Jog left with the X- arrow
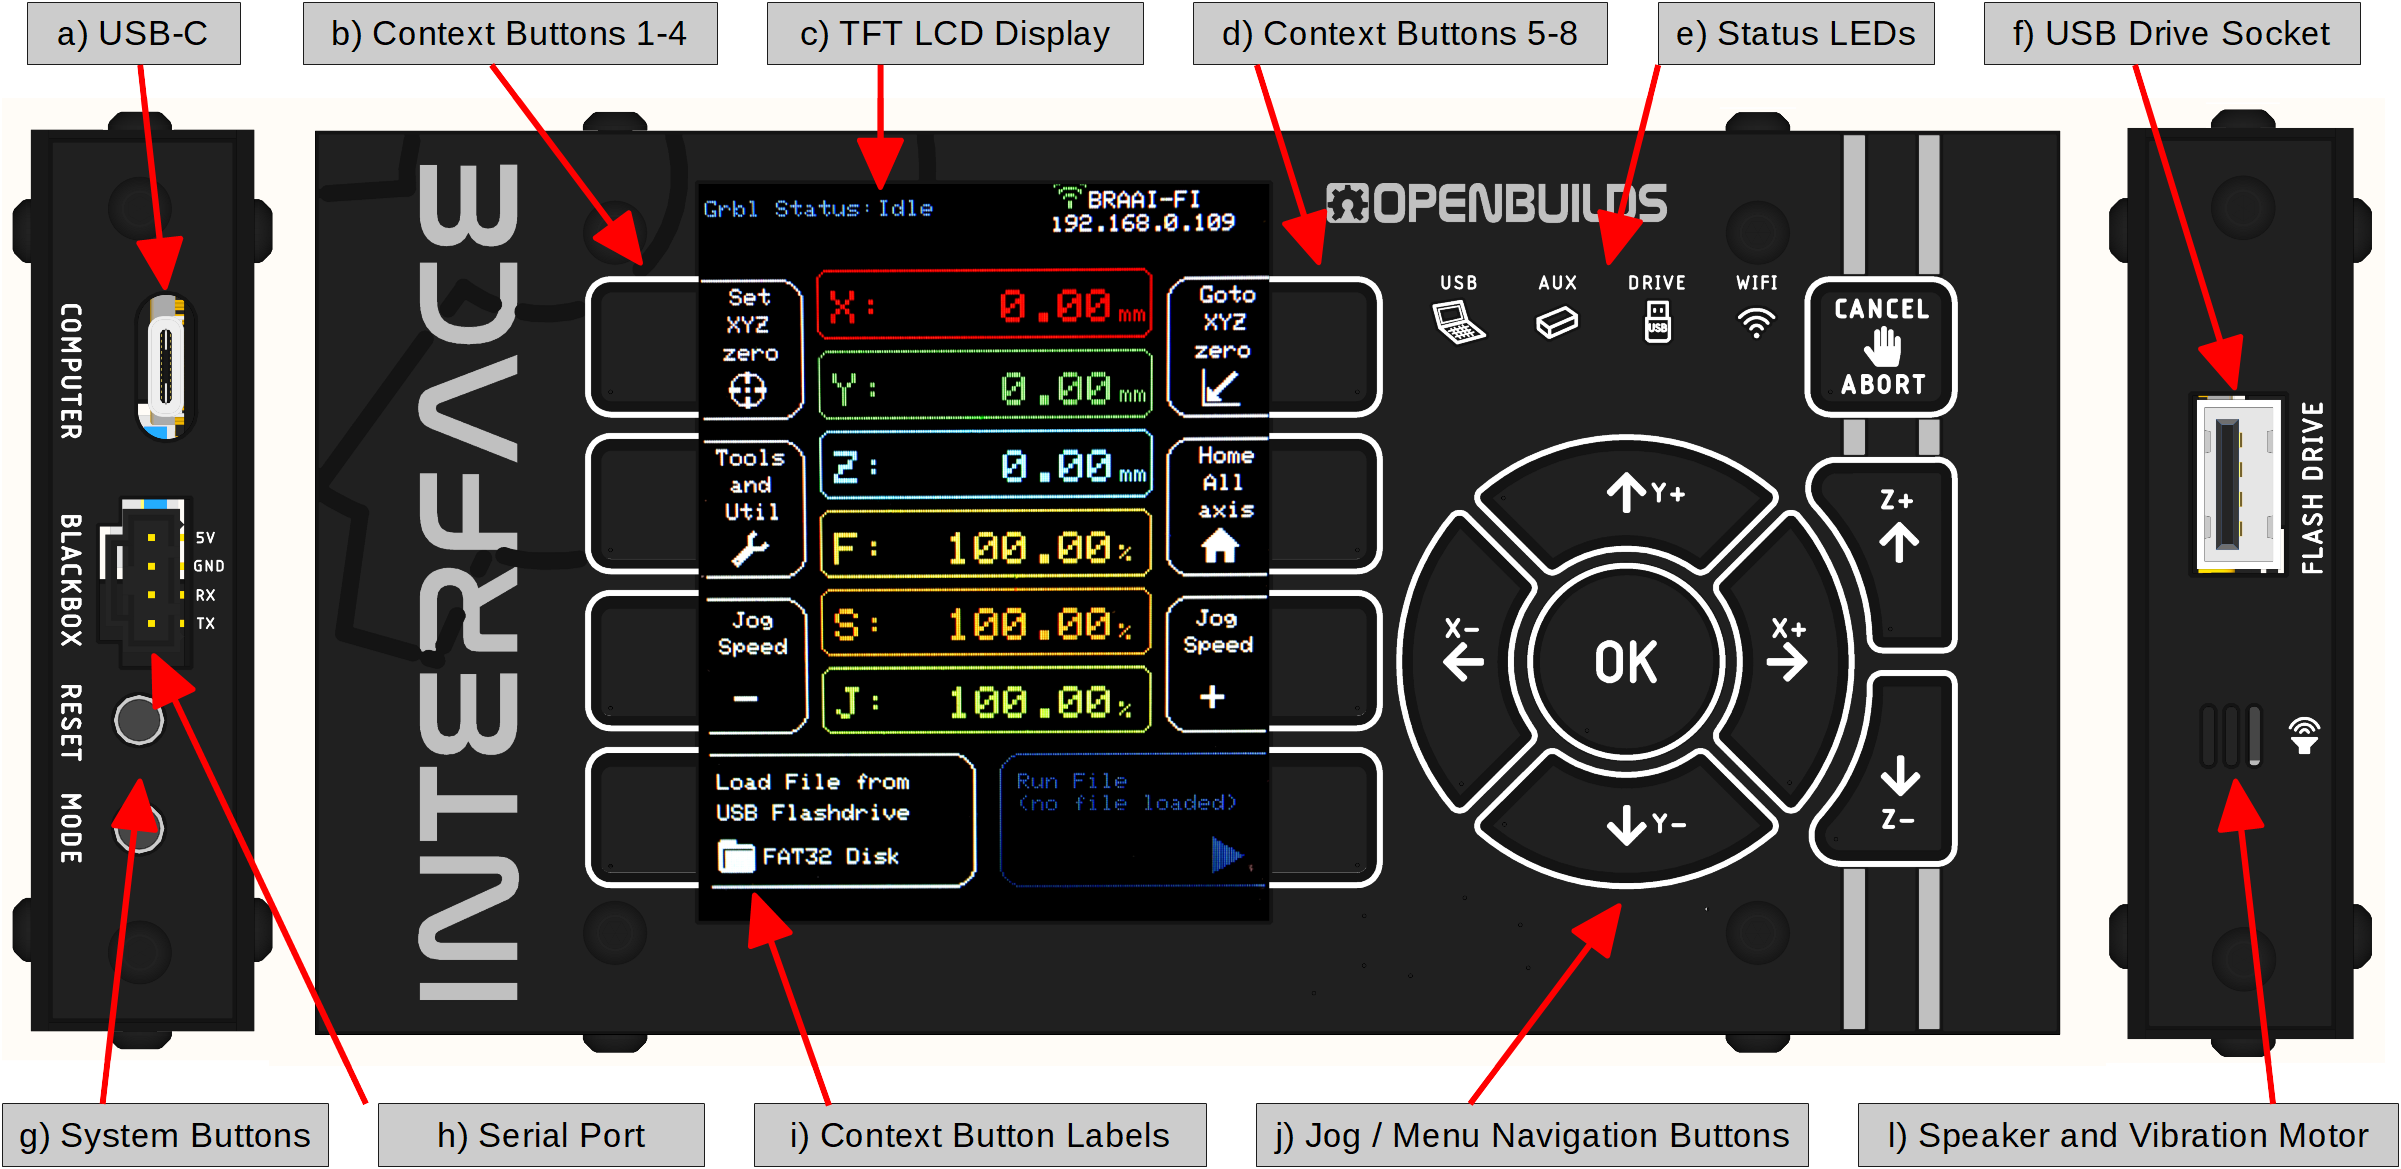 1465,660
